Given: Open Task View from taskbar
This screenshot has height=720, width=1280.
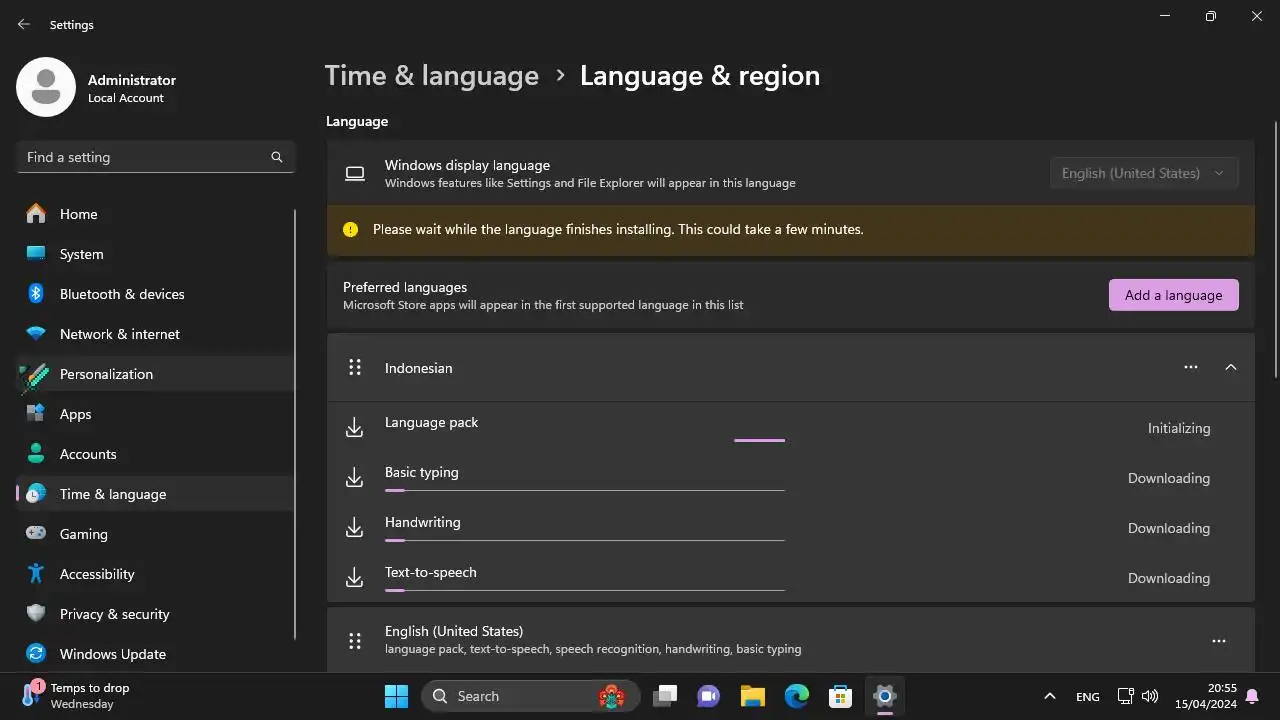Looking at the screenshot, I should coord(666,696).
